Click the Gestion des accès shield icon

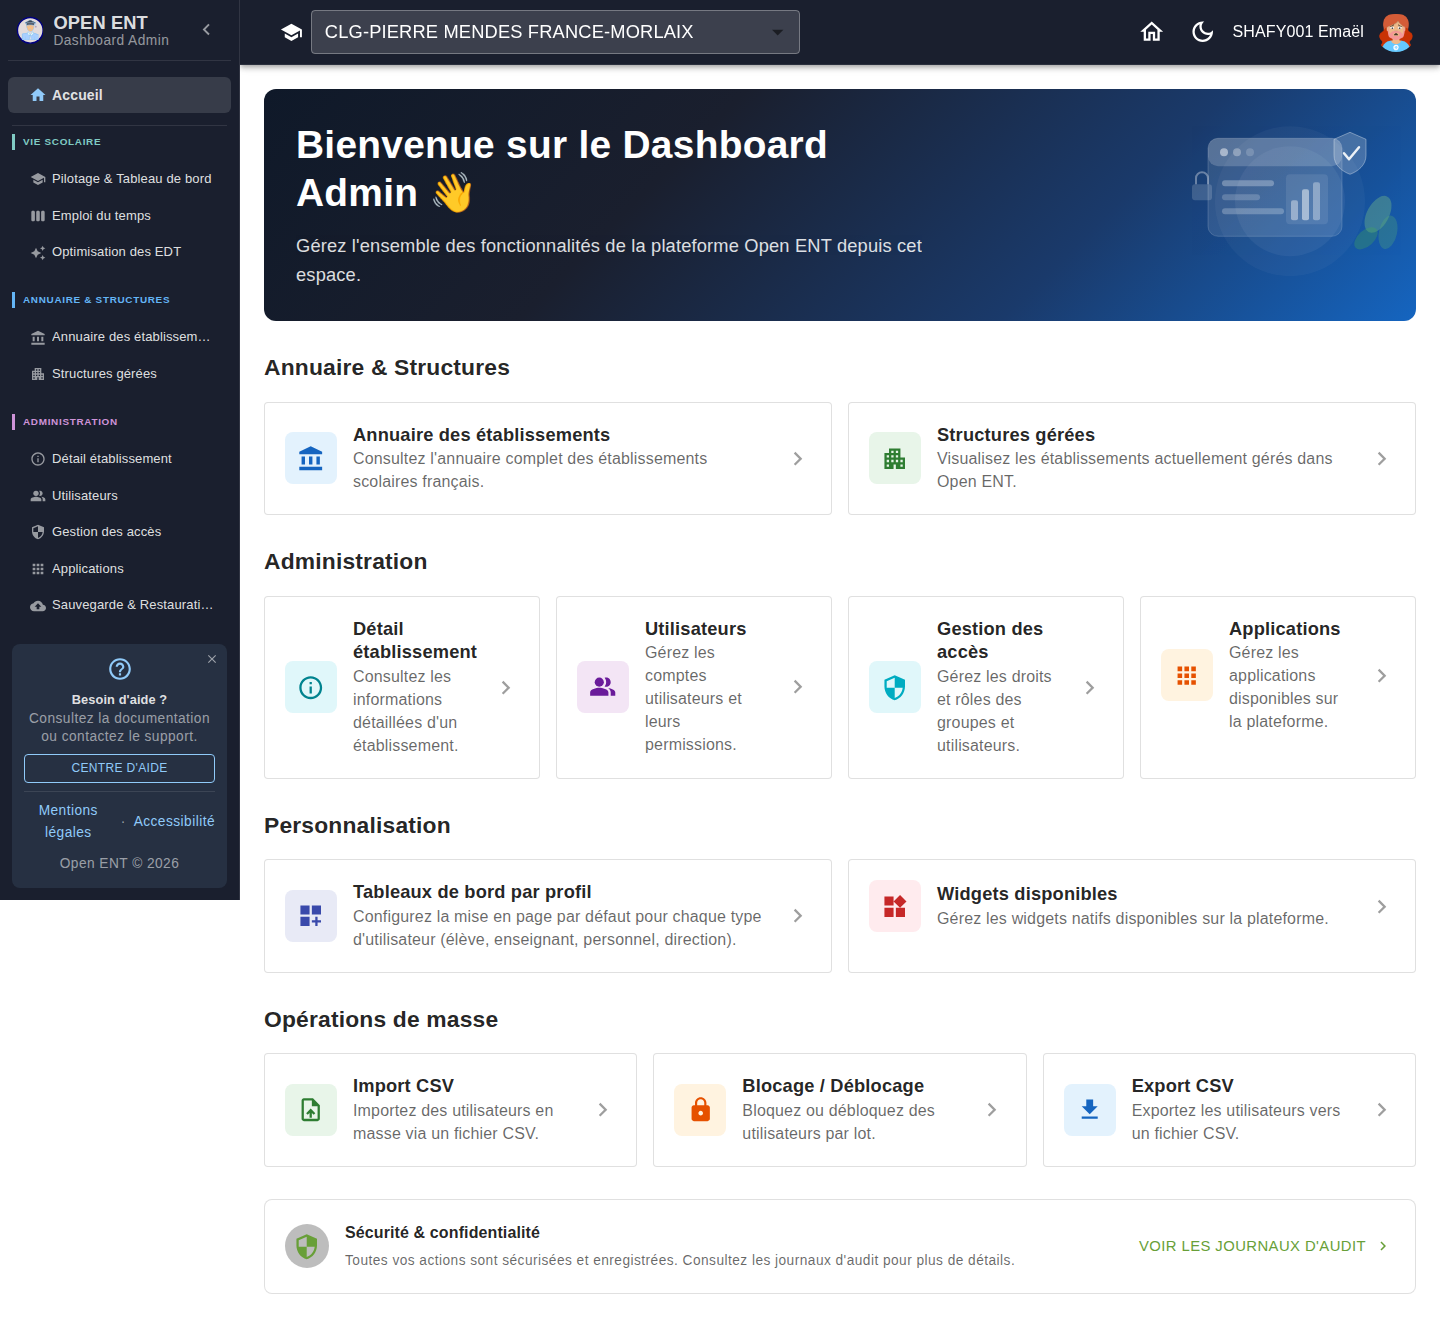(895, 687)
